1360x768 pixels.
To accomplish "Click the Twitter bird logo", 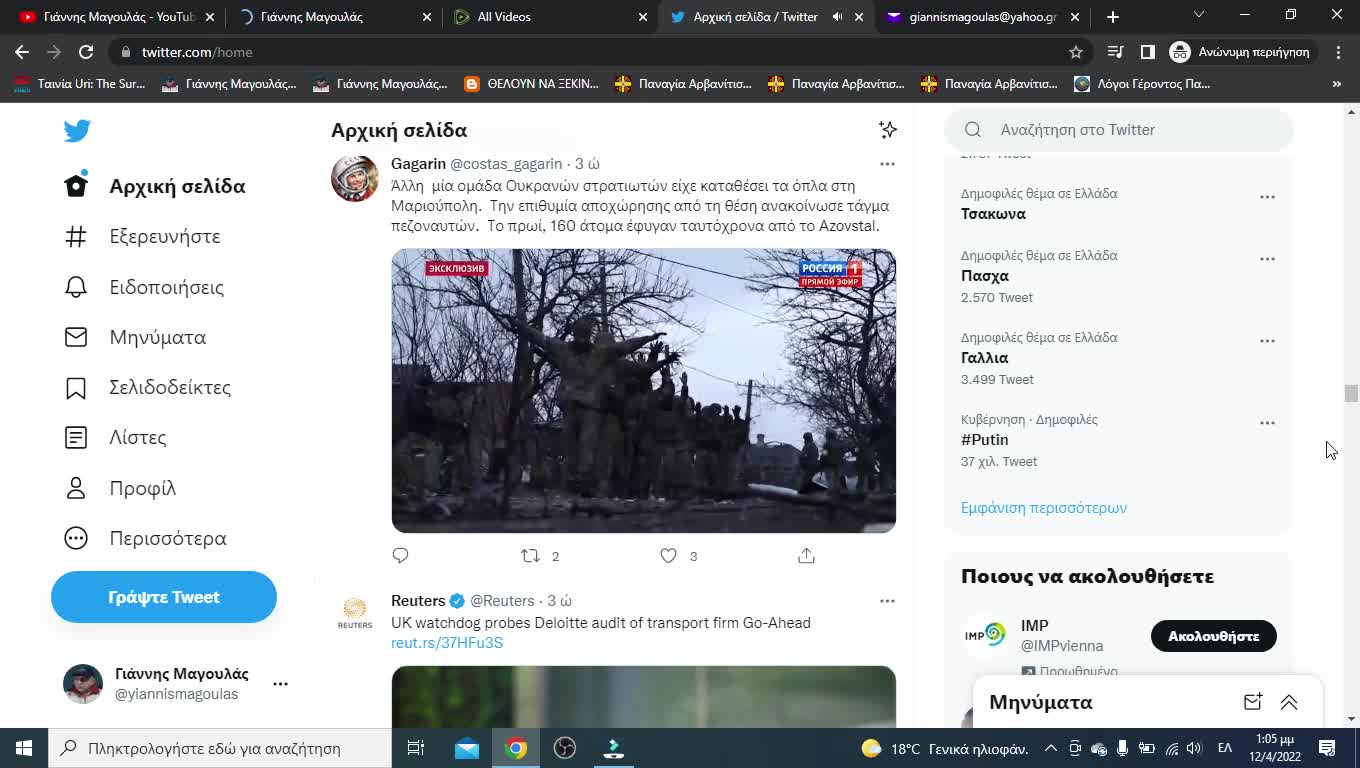I will tap(77, 130).
